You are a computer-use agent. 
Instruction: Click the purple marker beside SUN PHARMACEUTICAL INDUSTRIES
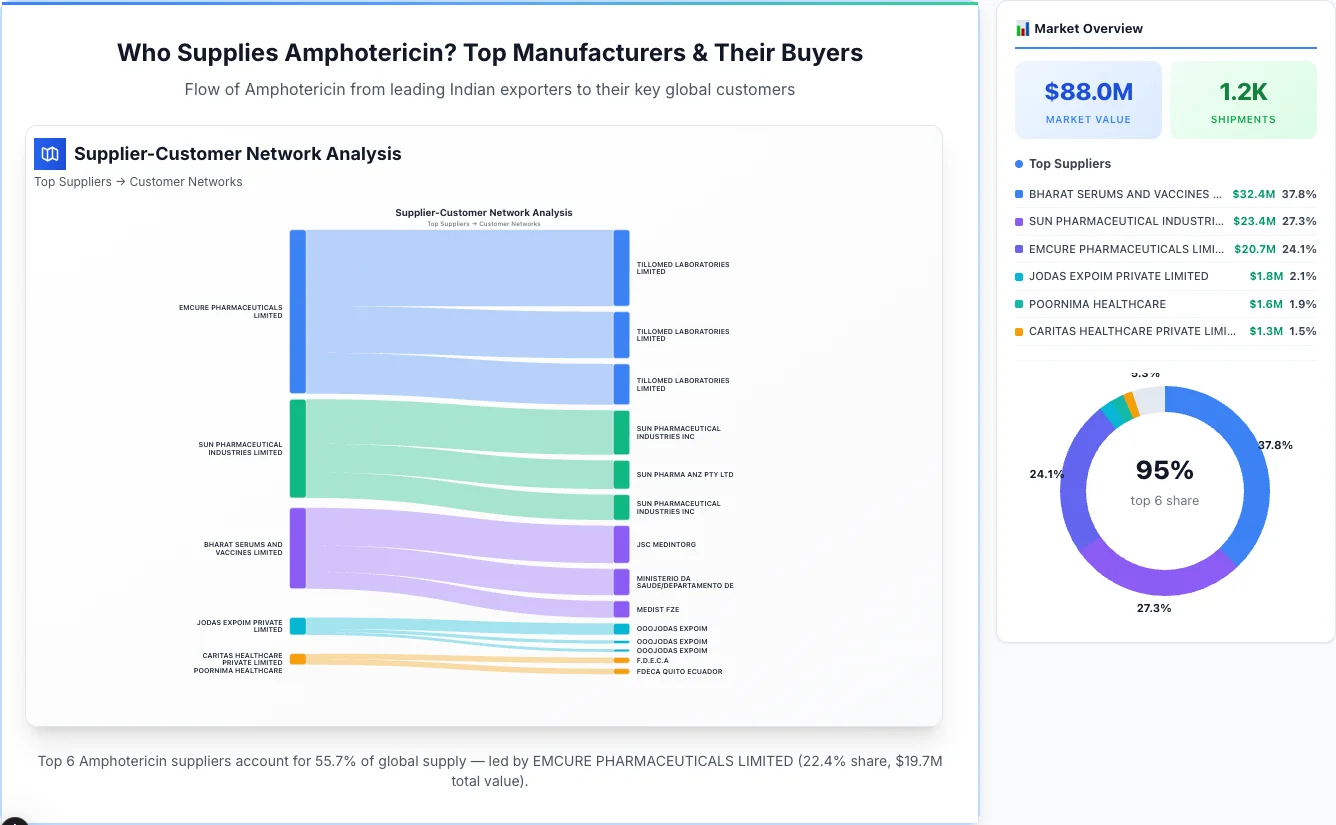point(1018,221)
